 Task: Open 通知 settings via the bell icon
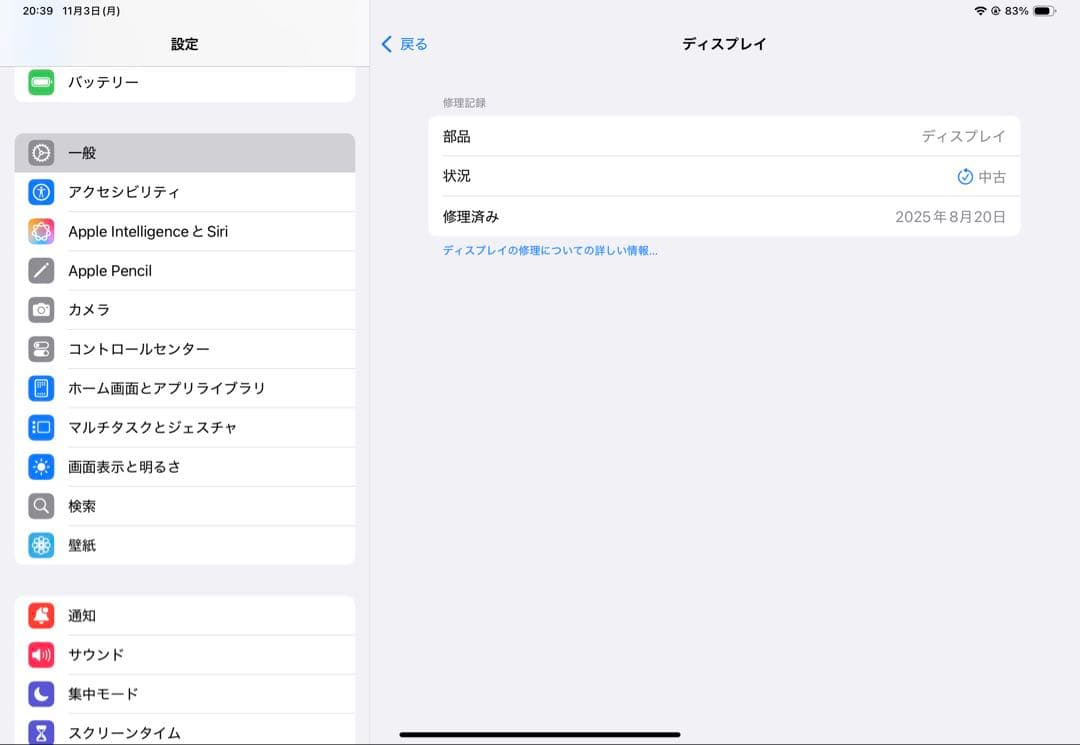tap(42, 615)
